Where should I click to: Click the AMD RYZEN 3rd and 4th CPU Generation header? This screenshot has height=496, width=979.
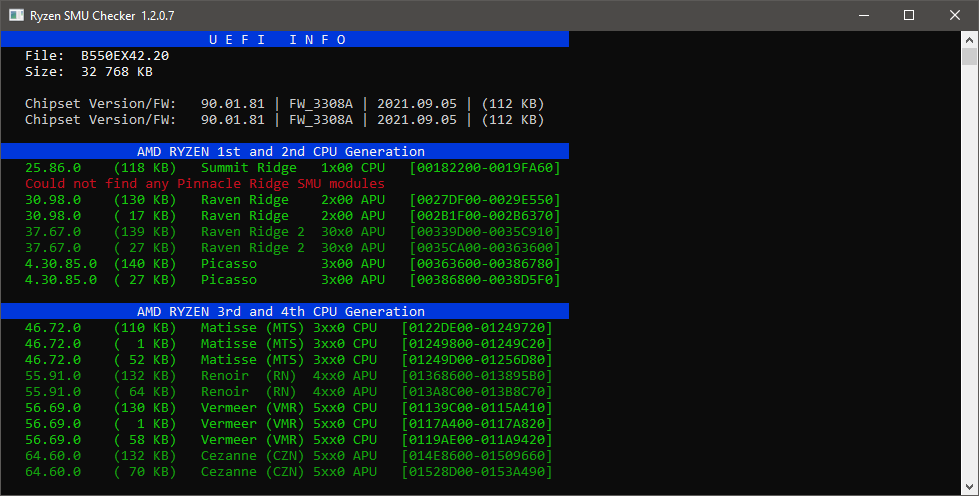click(285, 311)
